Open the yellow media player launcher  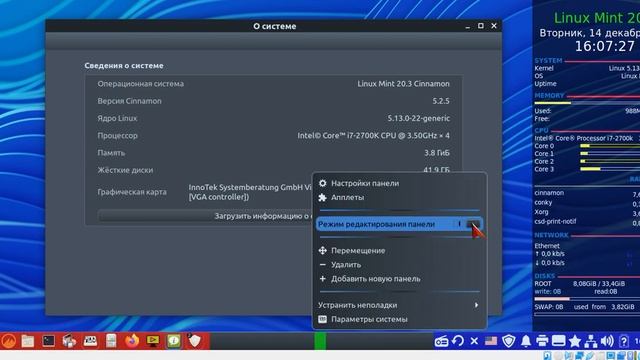153,341
